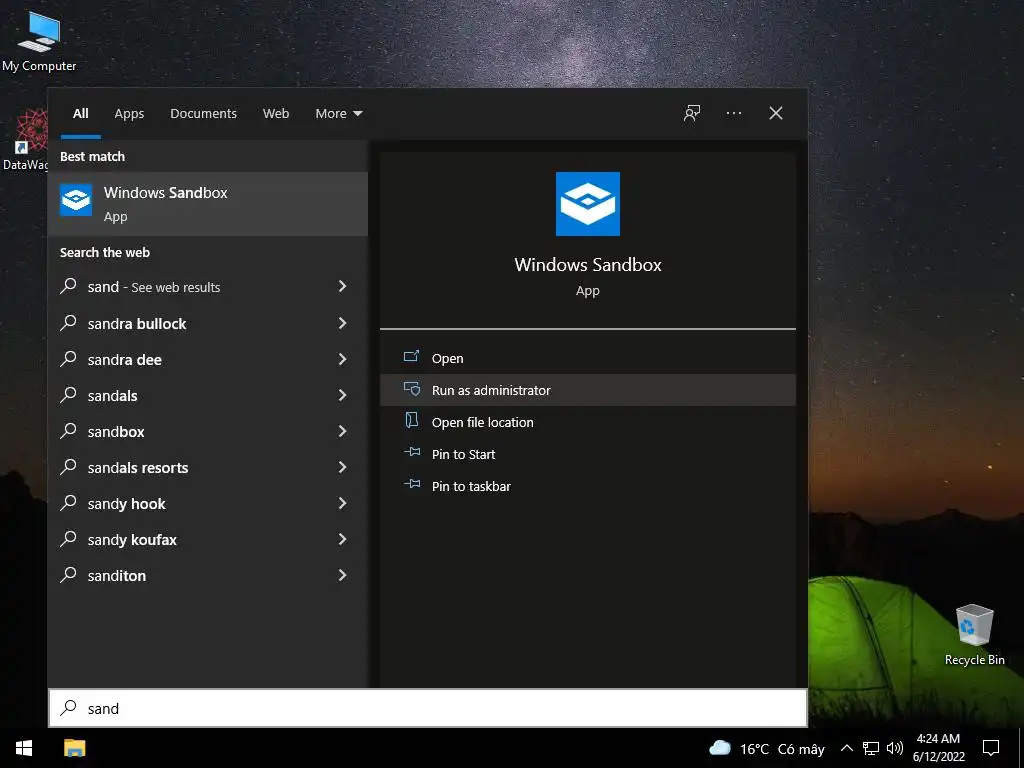Click the volume speaker icon in tray
The image size is (1024, 768).
pos(895,748)
